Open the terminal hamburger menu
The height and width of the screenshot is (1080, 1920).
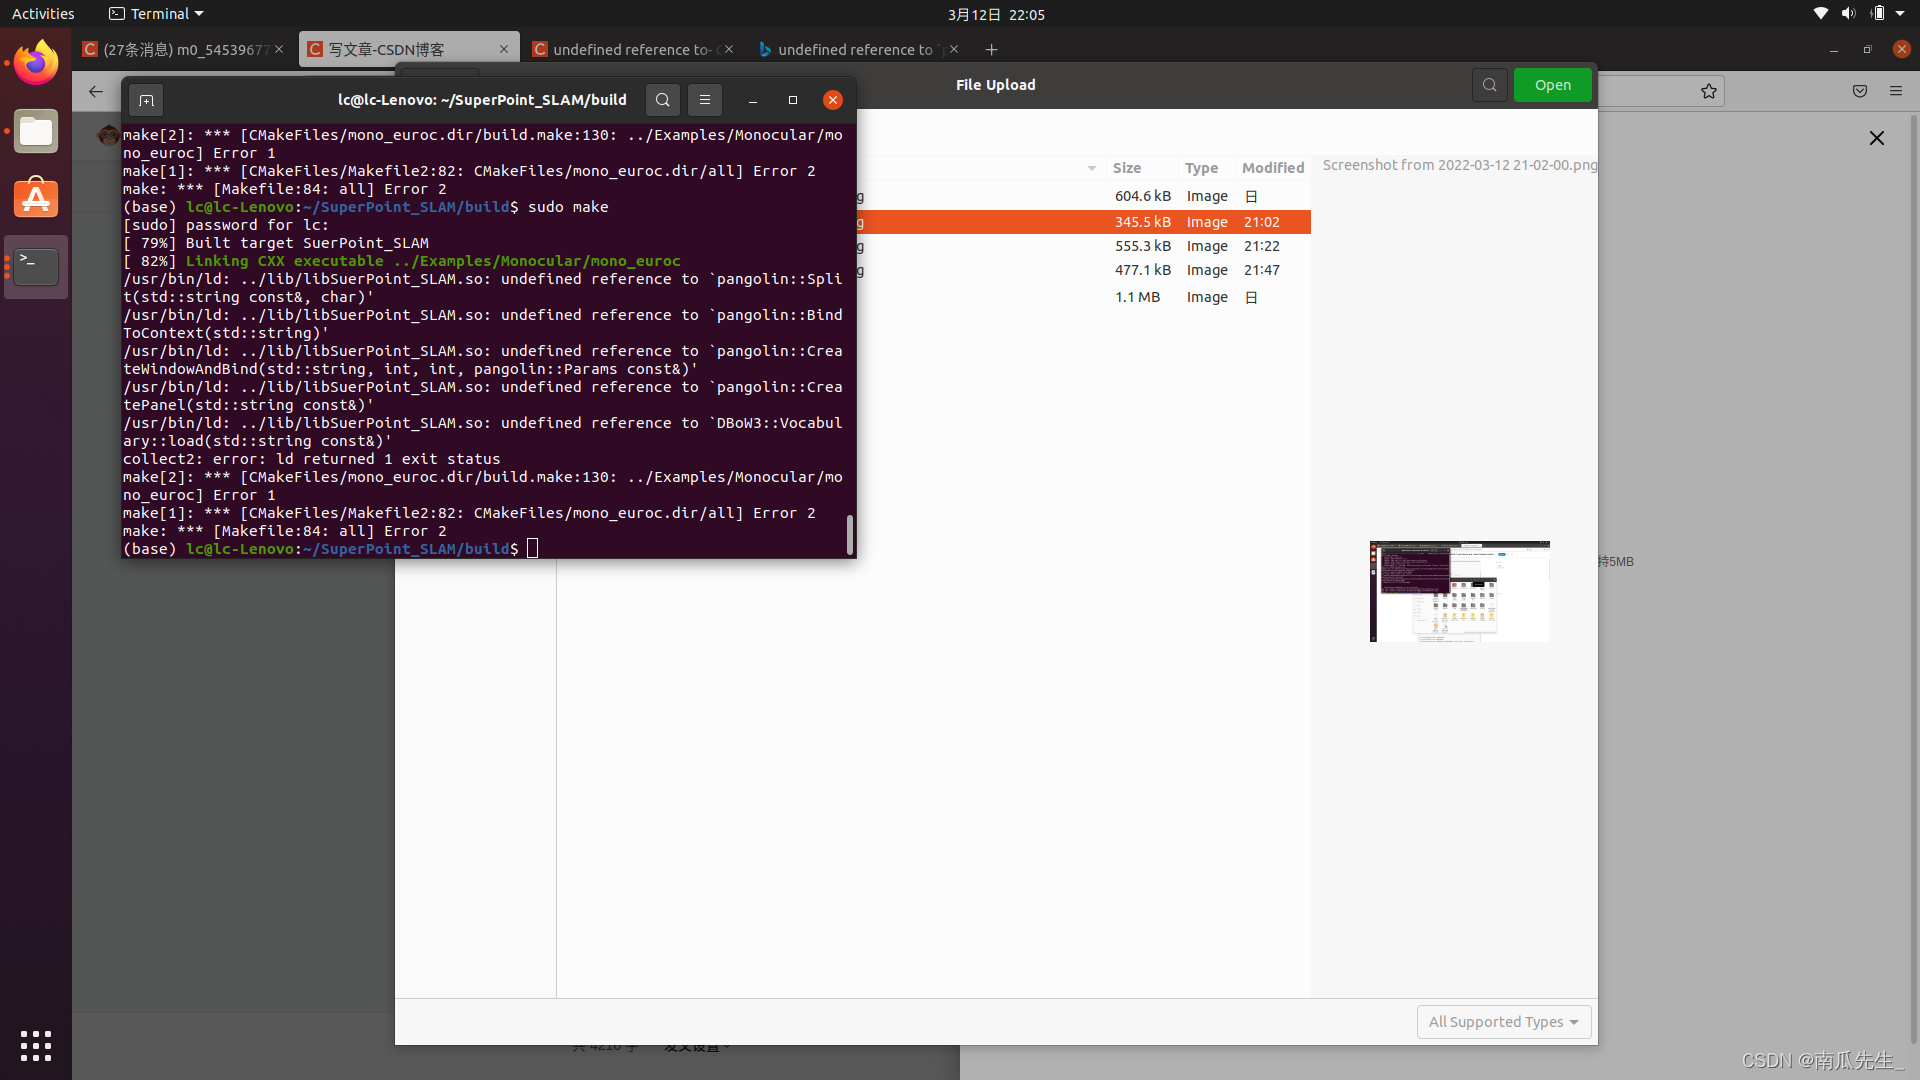[x=704, y=100]
